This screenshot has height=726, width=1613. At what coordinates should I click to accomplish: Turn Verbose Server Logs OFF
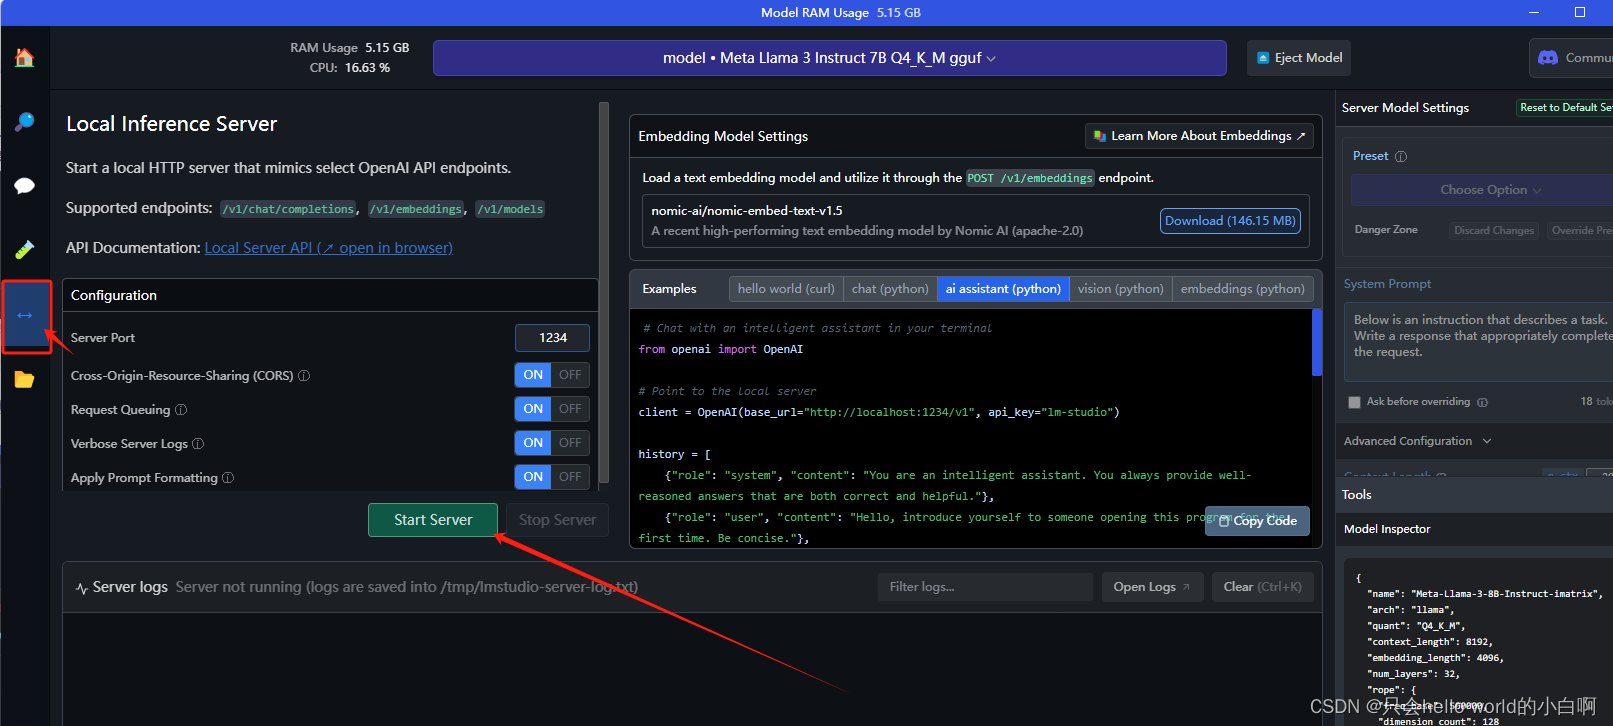pos(570,443)
